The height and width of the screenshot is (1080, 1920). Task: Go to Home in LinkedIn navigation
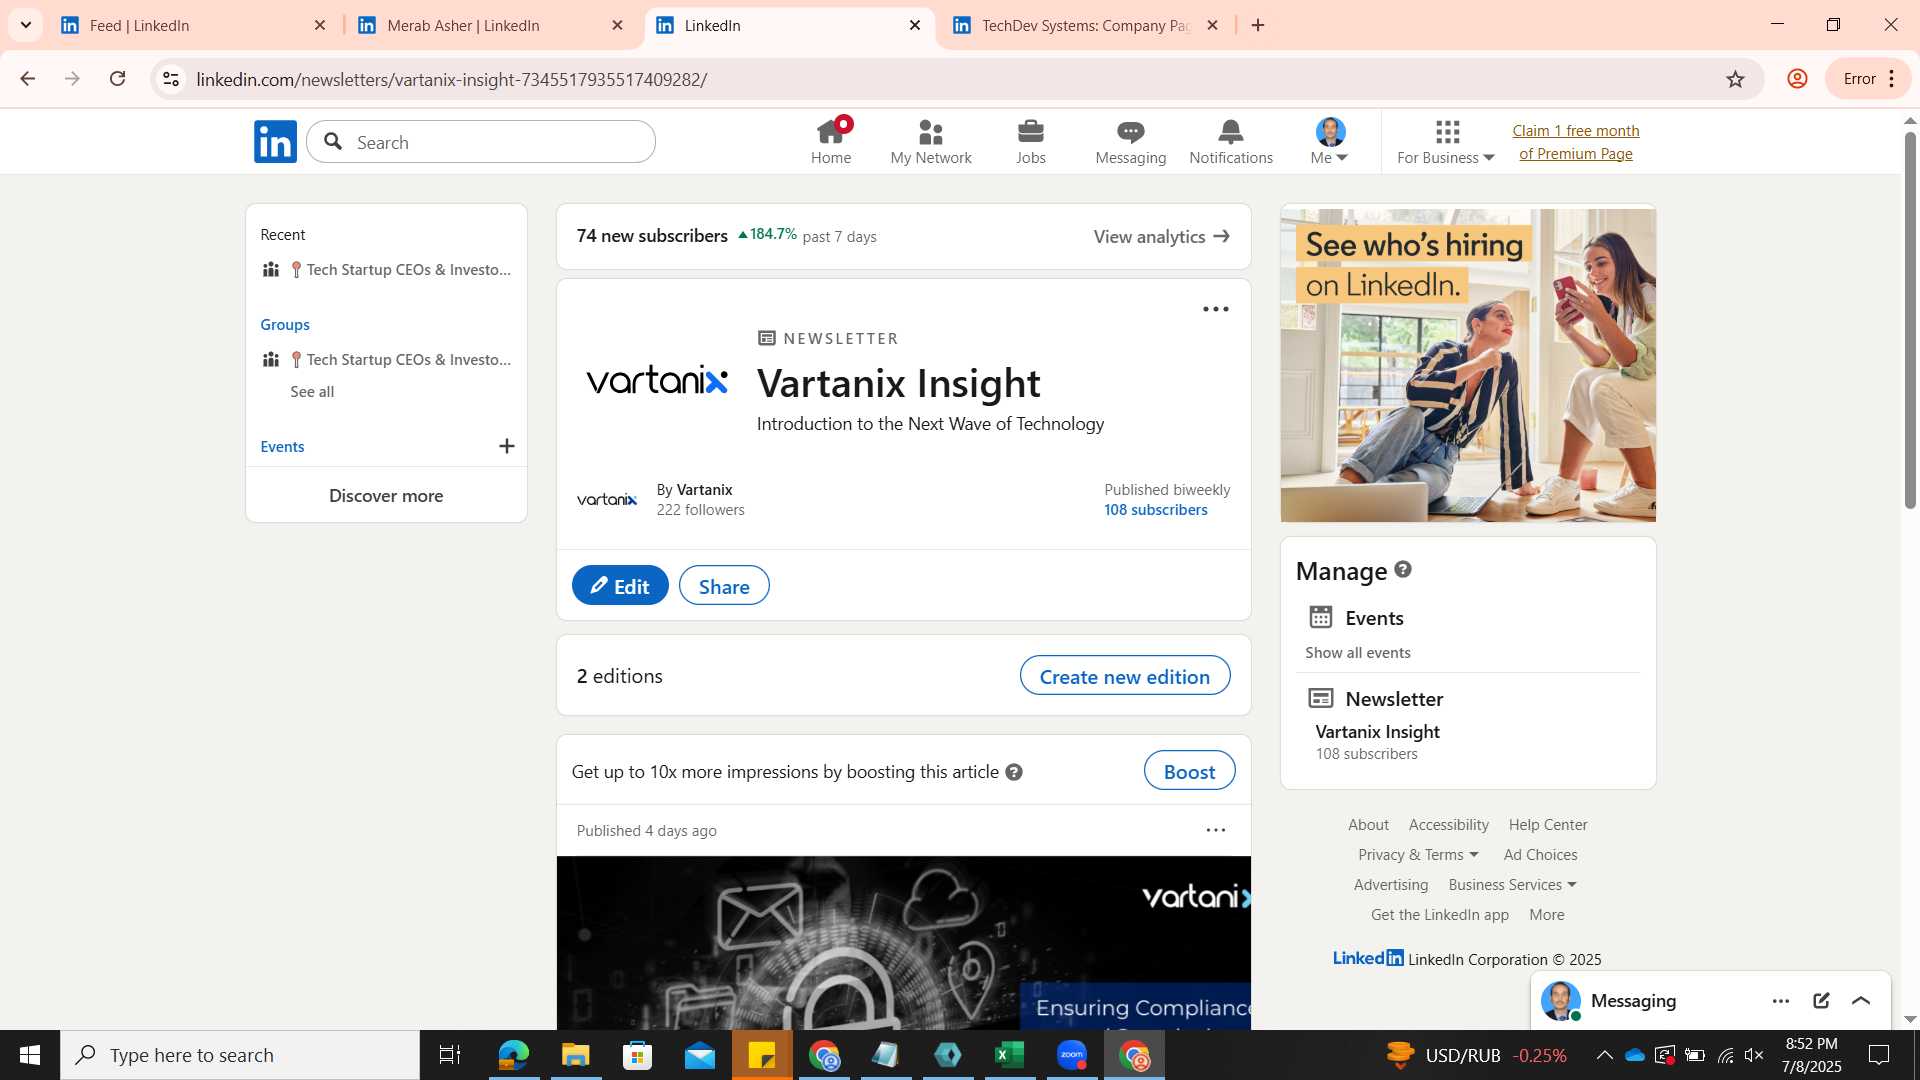[x=831, y=142]
